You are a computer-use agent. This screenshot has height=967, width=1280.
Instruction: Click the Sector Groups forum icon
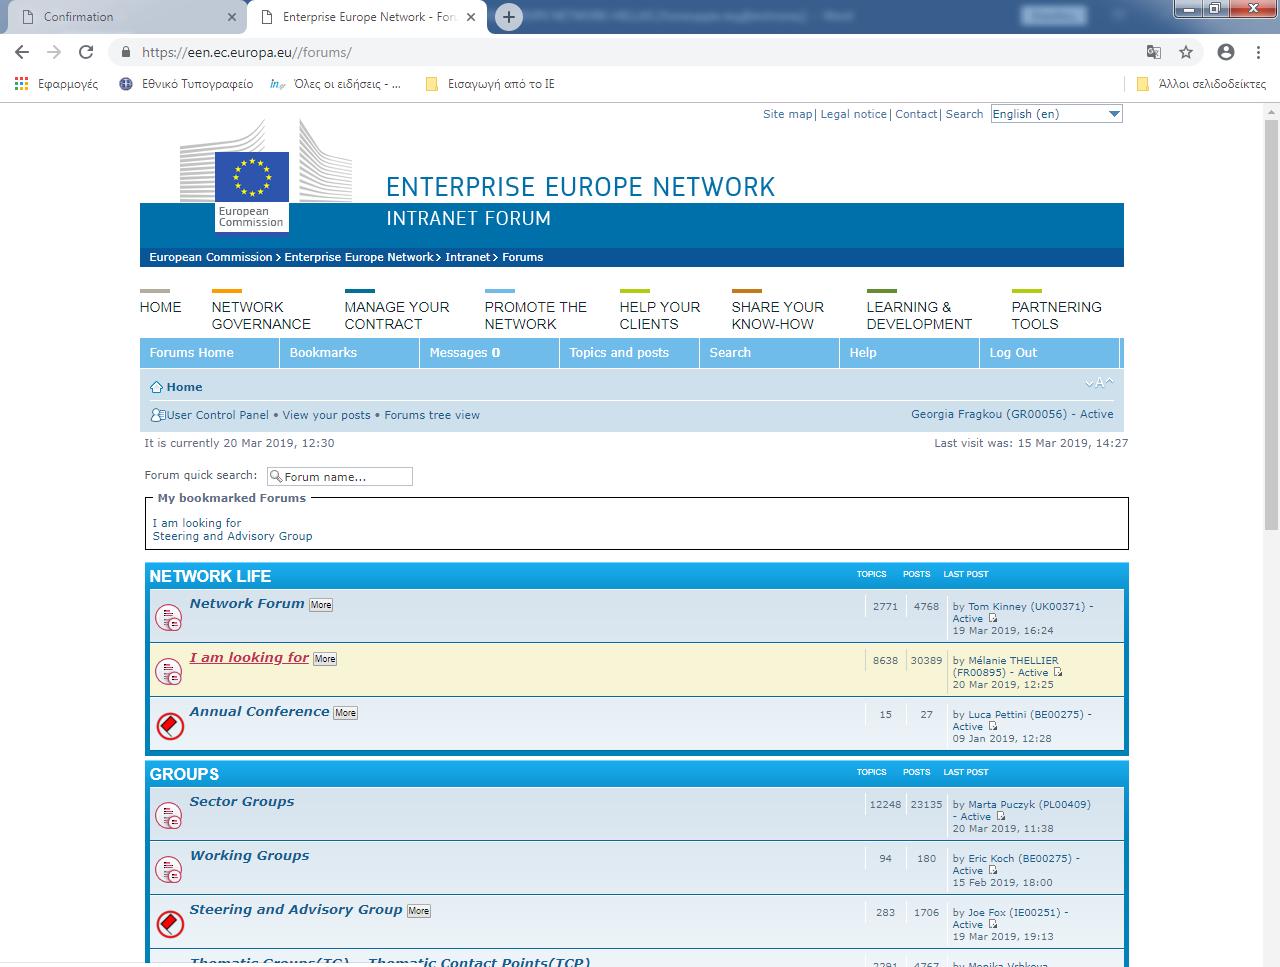(x=169, y=816)
